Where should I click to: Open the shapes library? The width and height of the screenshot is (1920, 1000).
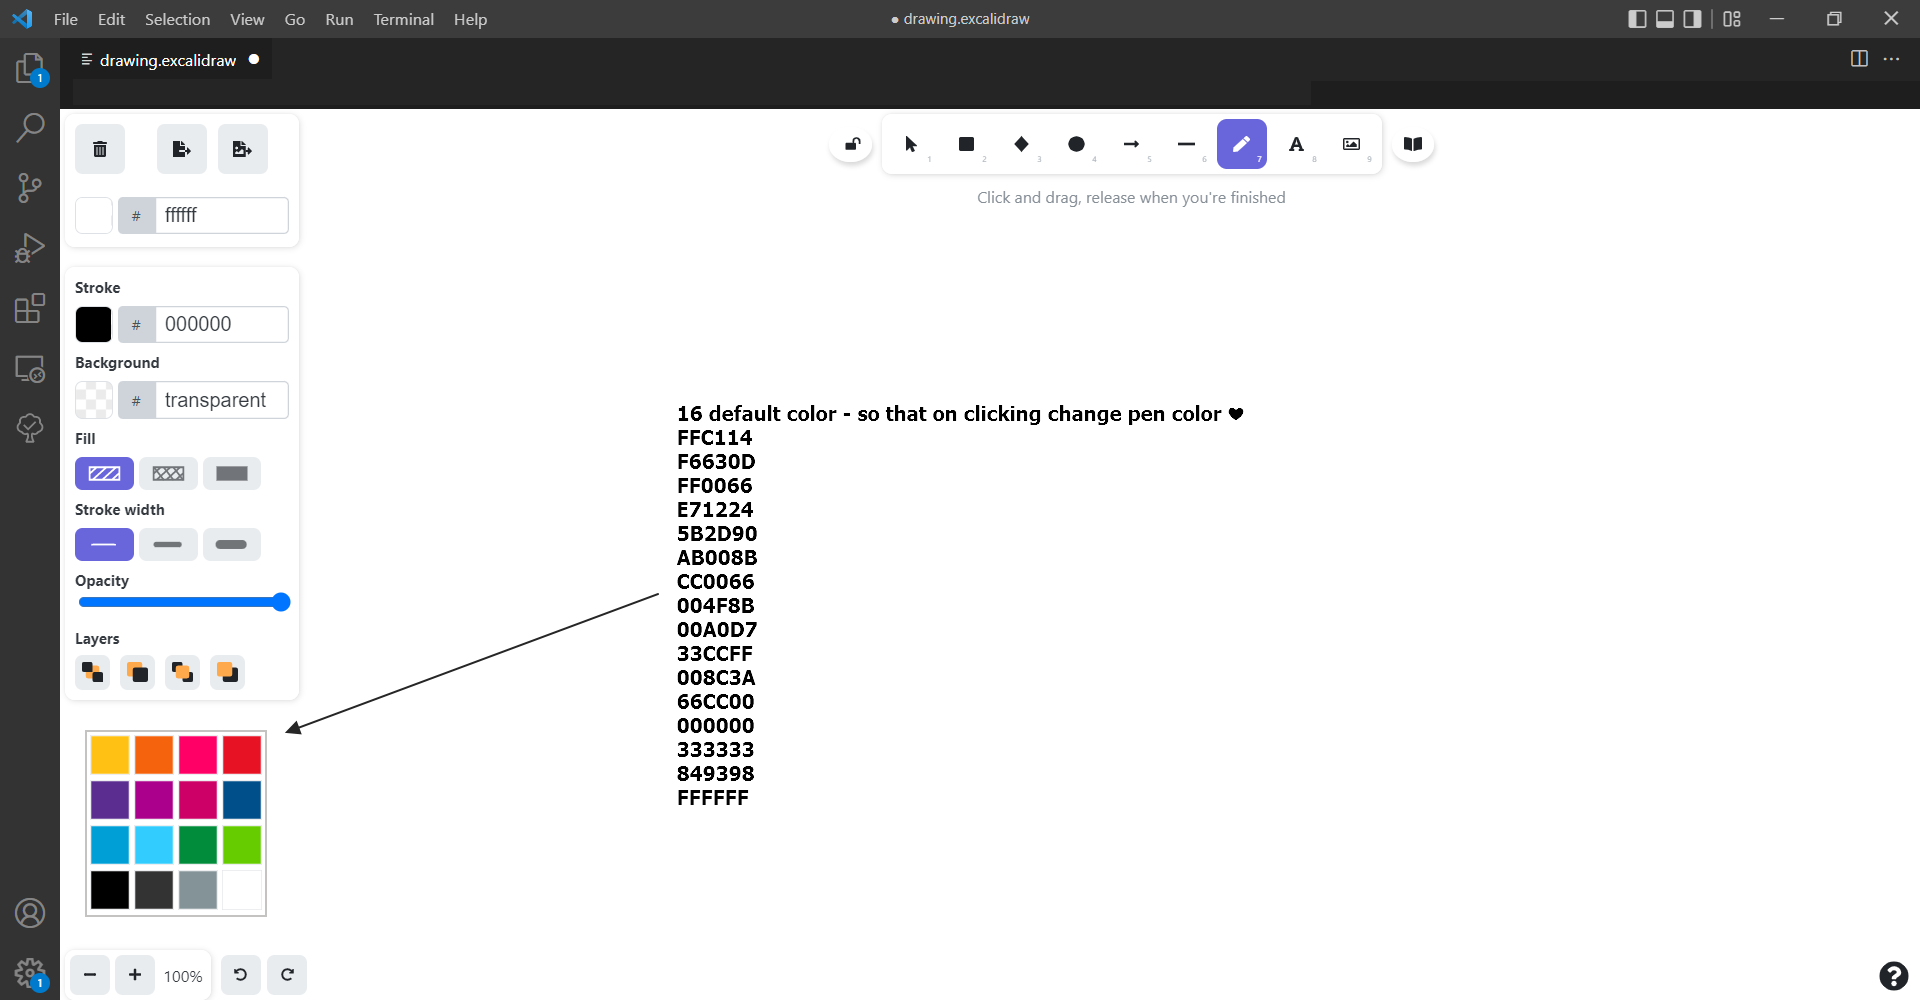[1412, 144]
